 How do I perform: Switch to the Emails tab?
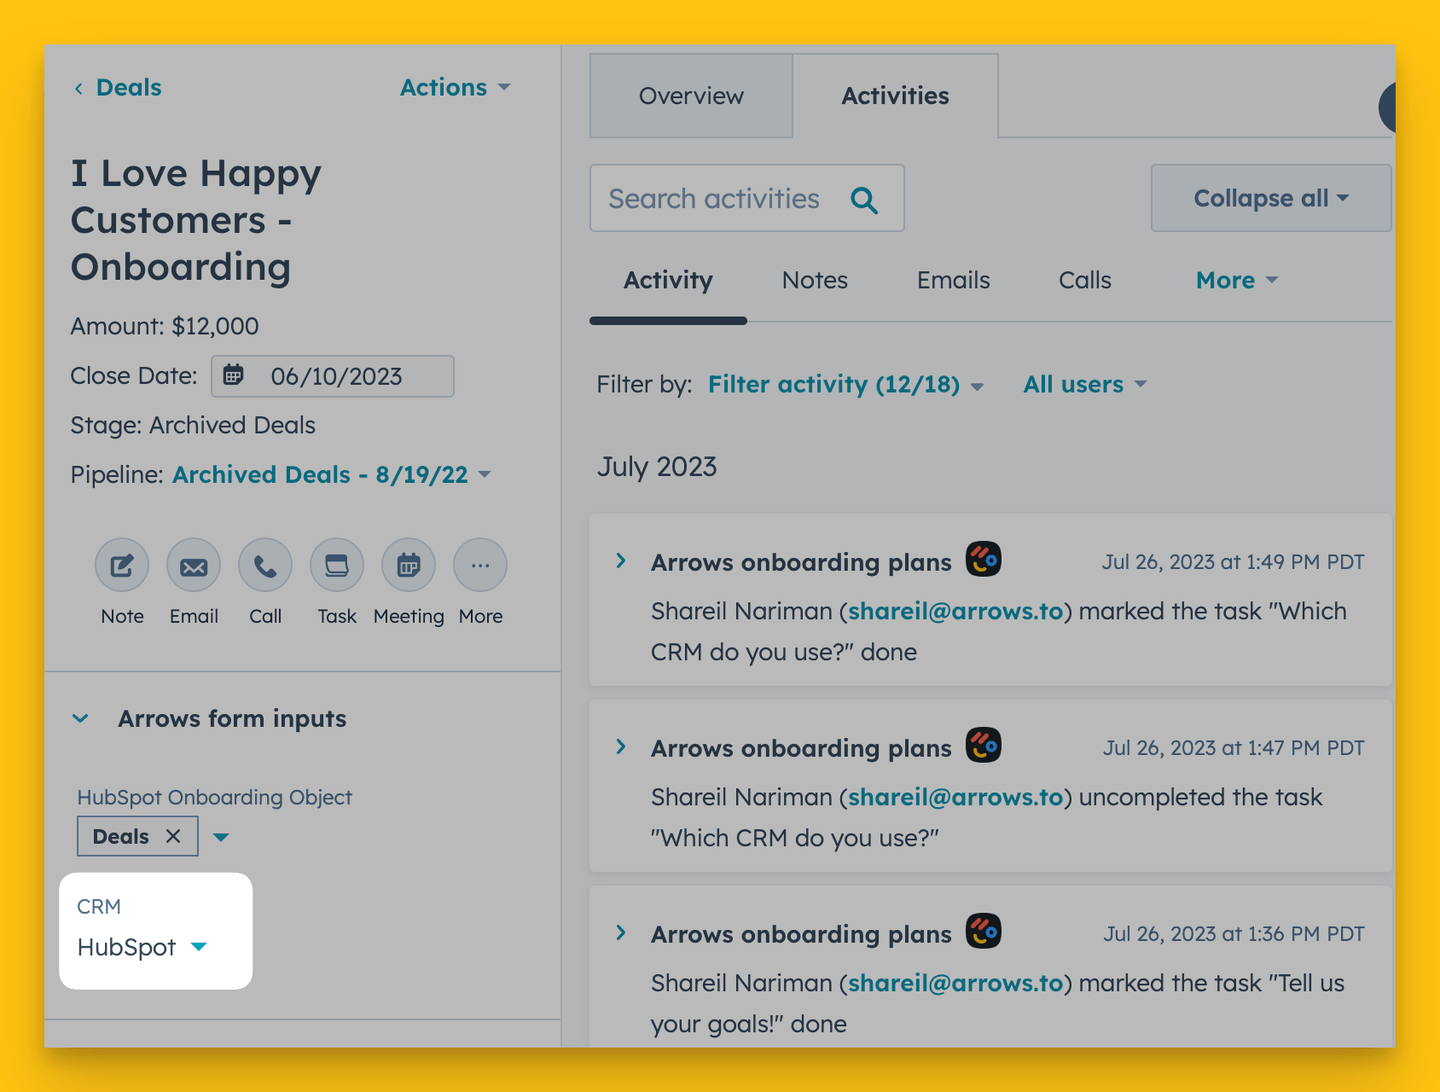(953, 281)
